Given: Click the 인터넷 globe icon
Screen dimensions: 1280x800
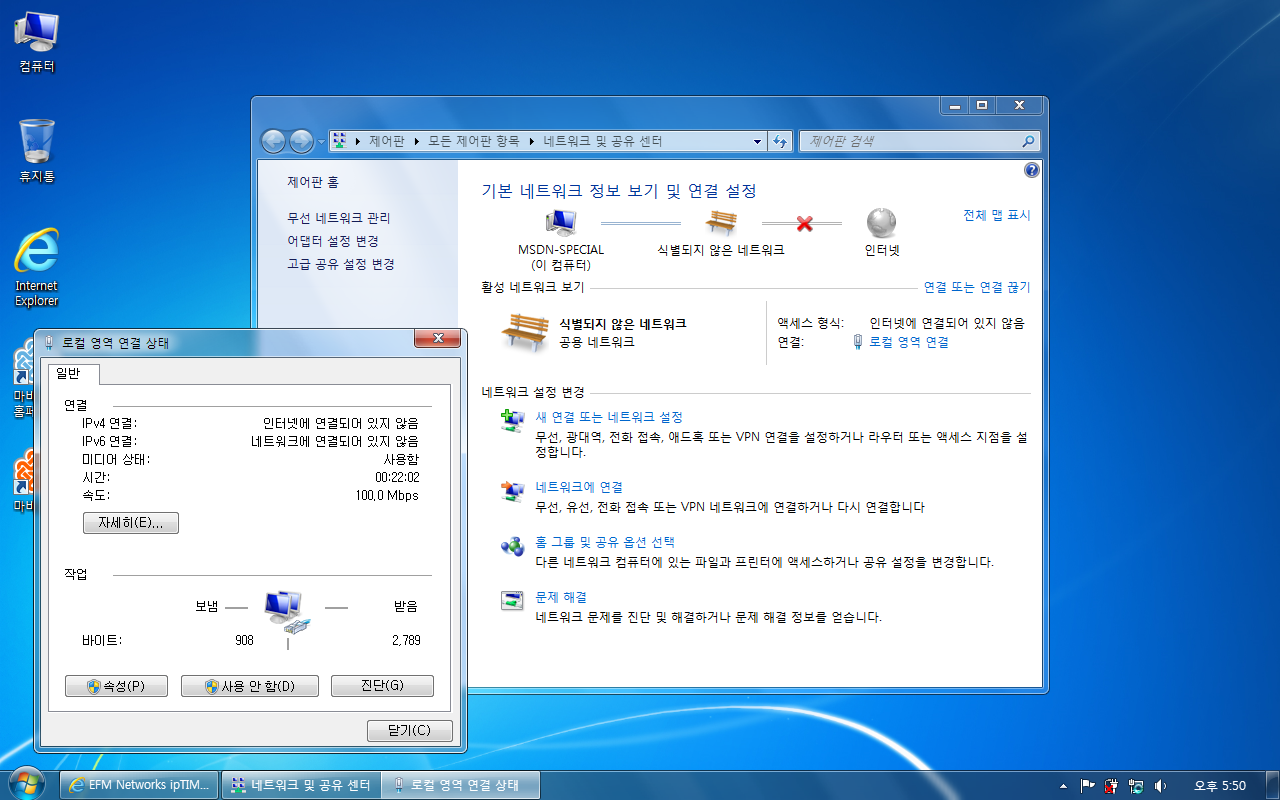Looking at the screenshot, I should [881, 222].
